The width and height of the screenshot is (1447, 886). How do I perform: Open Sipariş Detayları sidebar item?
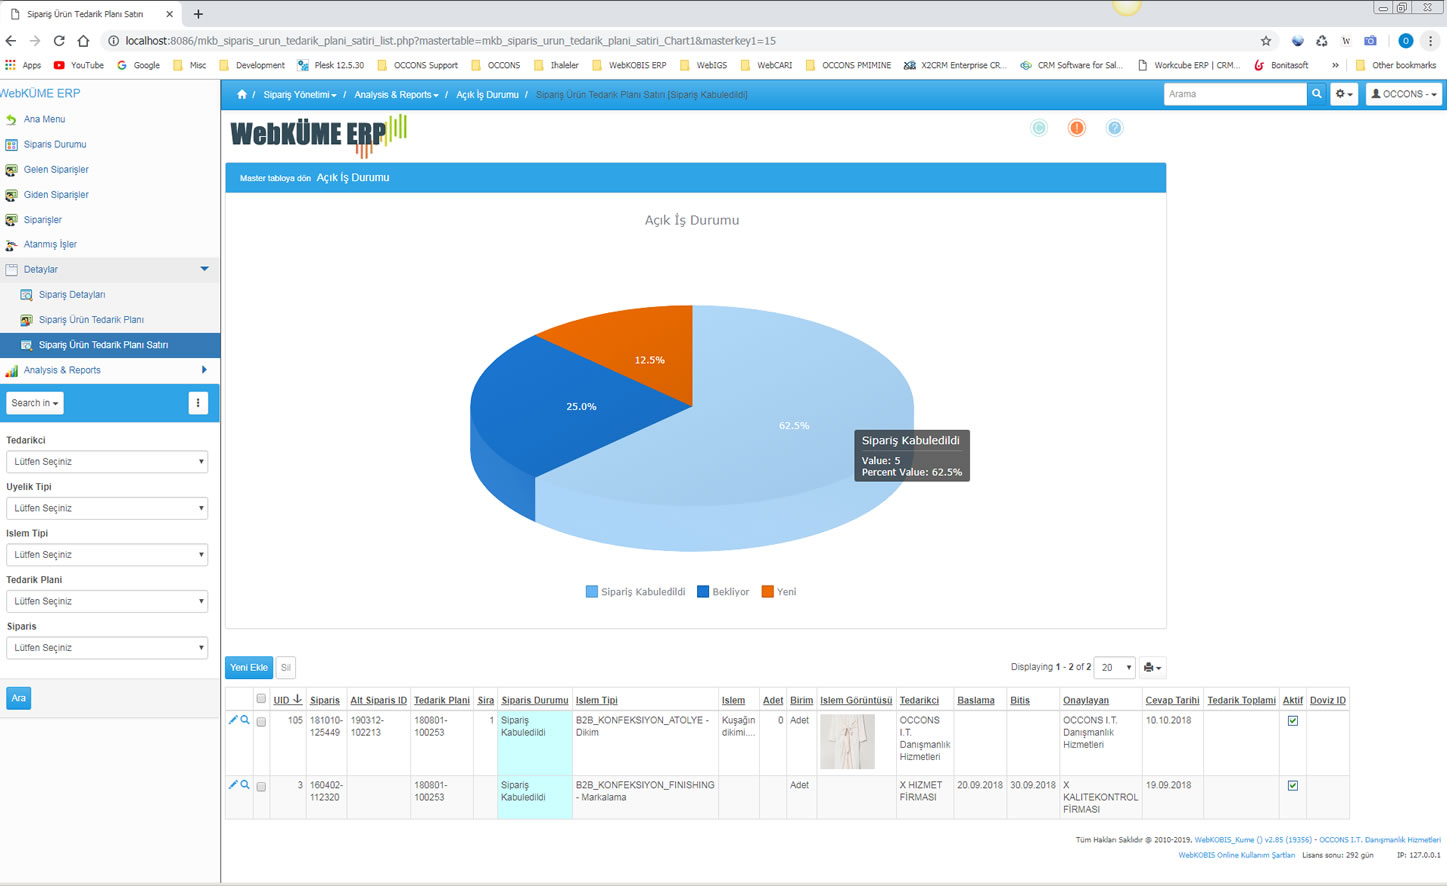tap(72, 295)
